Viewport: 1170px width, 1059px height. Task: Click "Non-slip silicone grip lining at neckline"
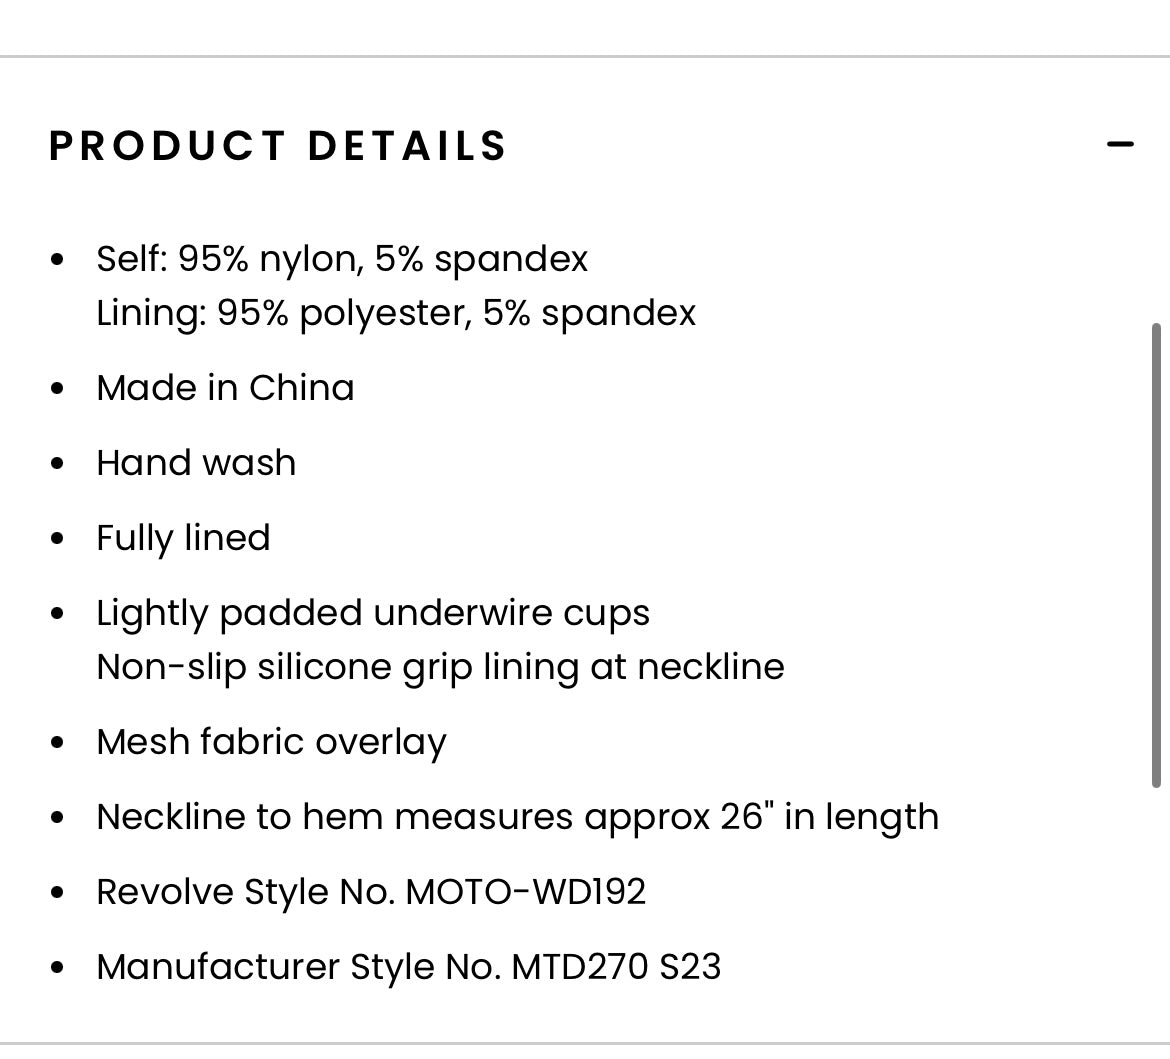[440, 667]
